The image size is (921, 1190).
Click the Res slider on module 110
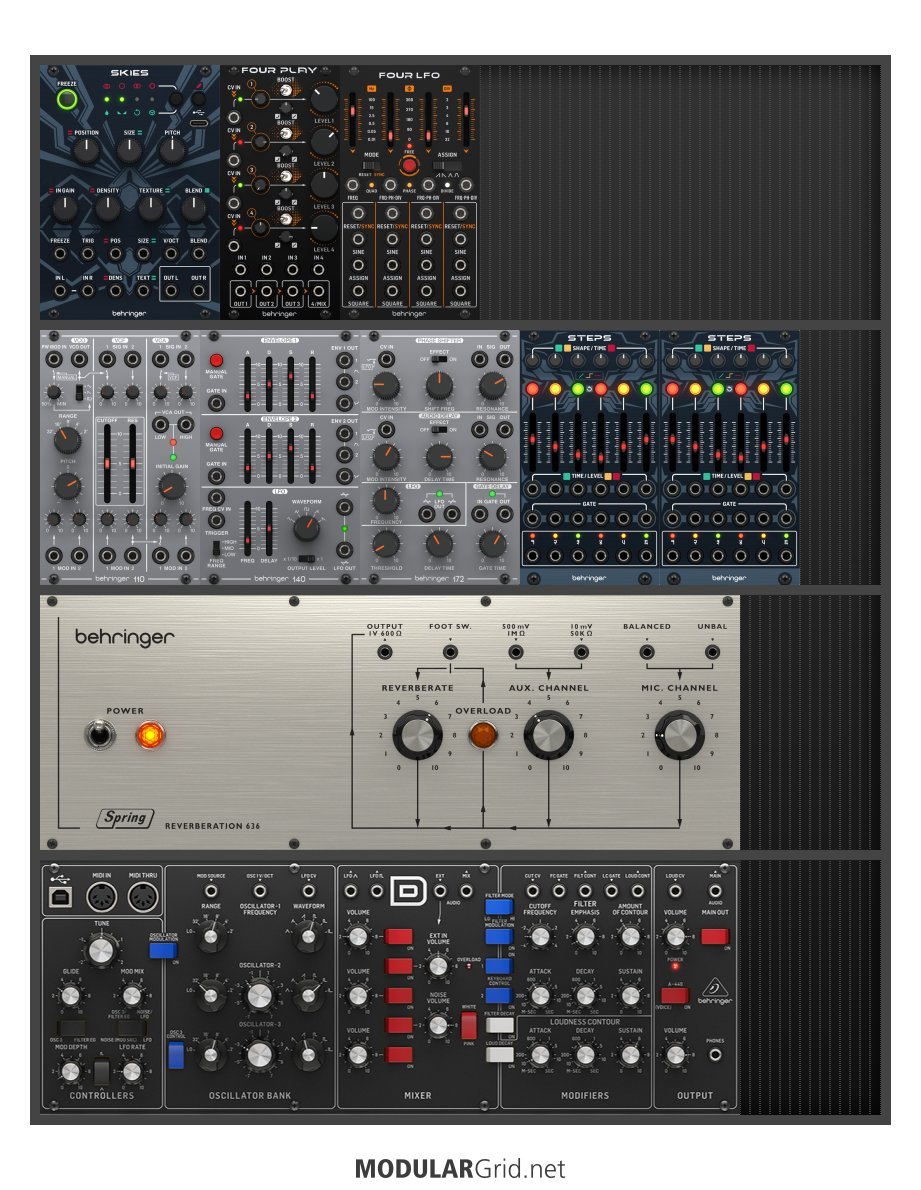click(133, 463)
